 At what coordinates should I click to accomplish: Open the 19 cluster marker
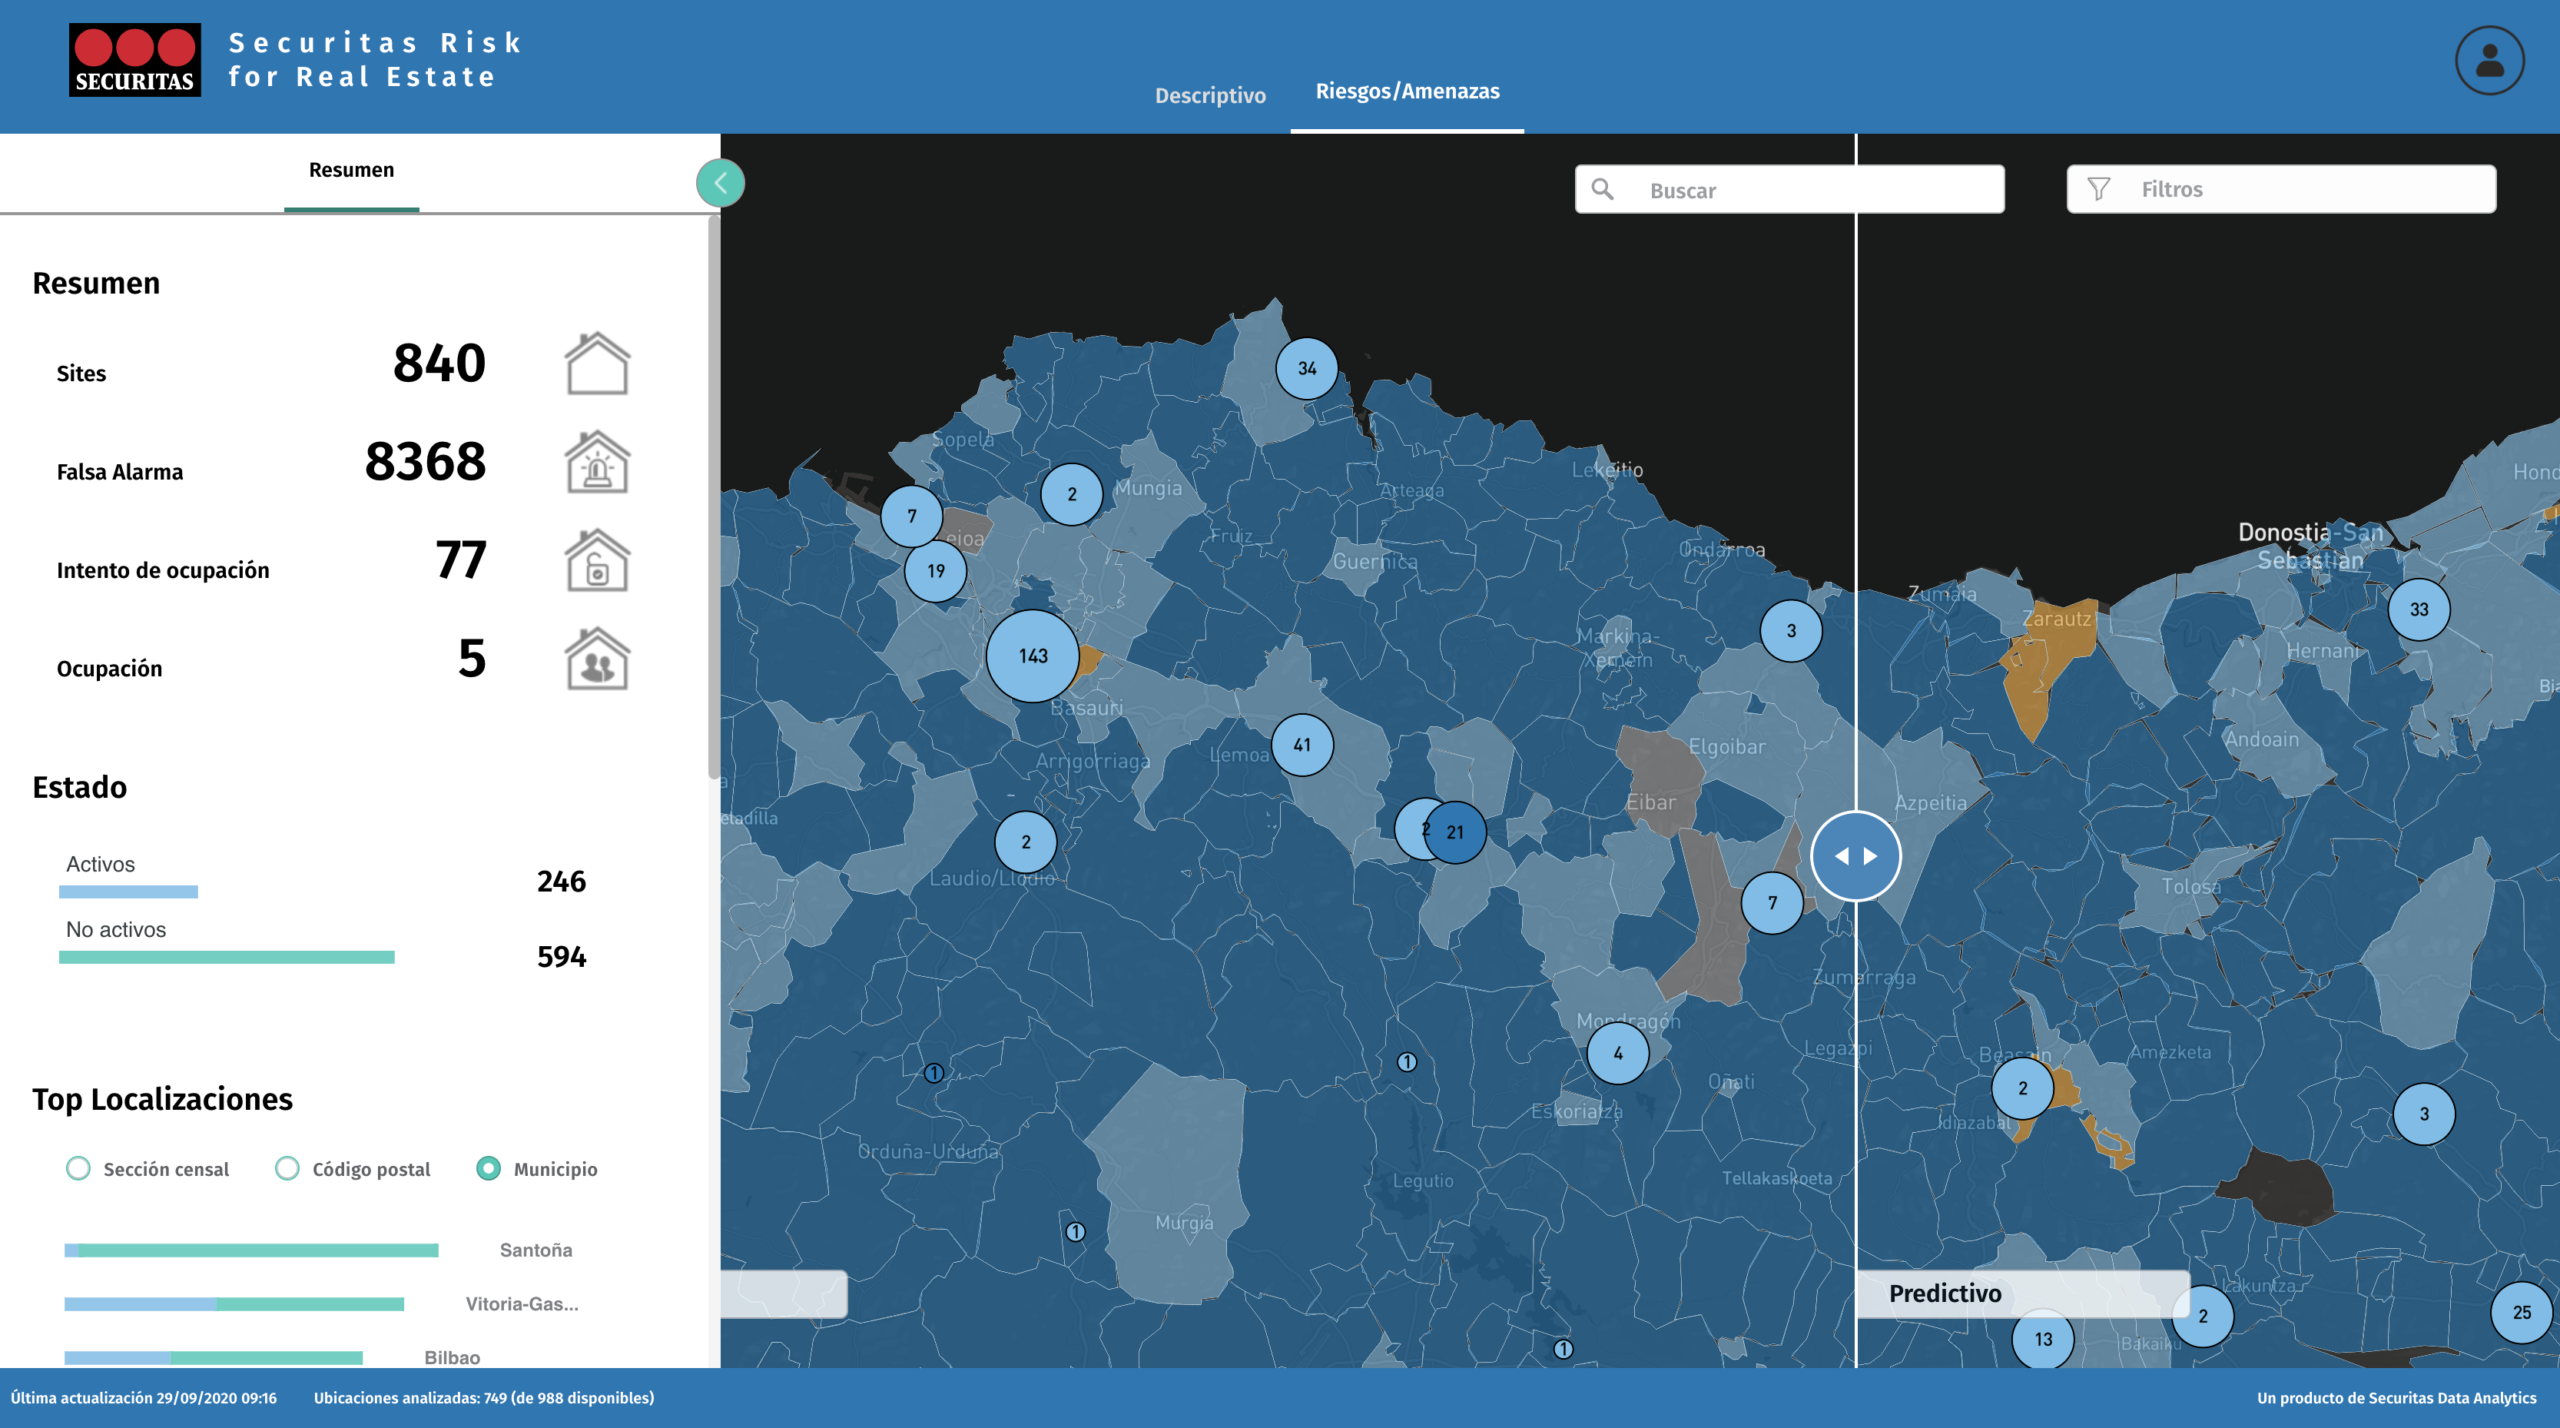point(936,571)
